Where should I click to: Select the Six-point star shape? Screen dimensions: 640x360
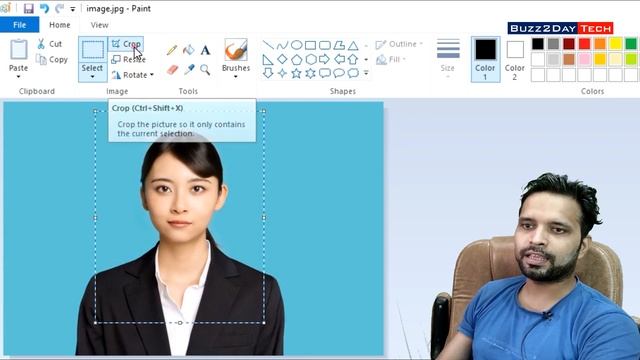pyautogui.click(x=311, y=73)
